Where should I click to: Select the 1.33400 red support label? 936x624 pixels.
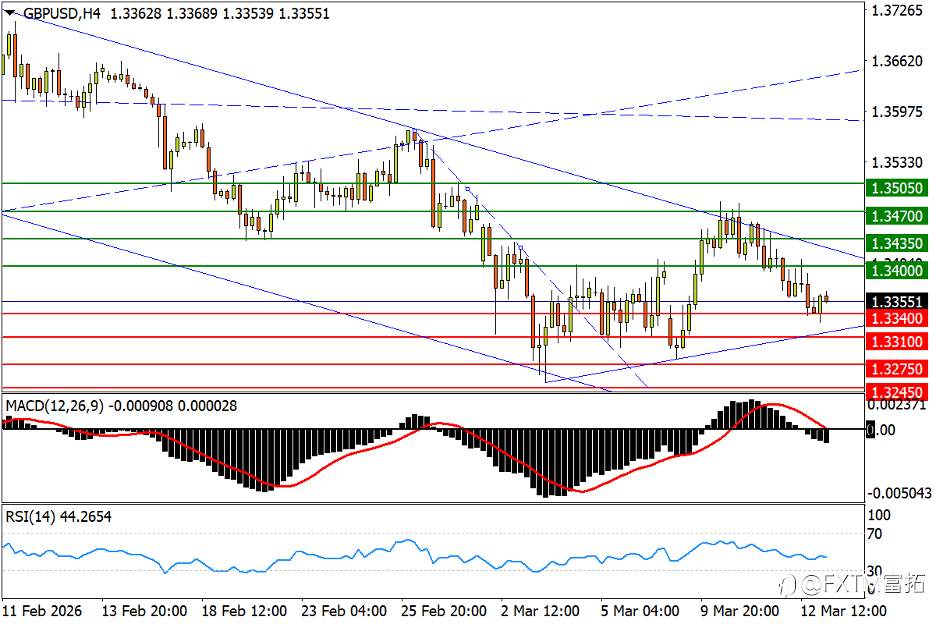coord(897,318)
